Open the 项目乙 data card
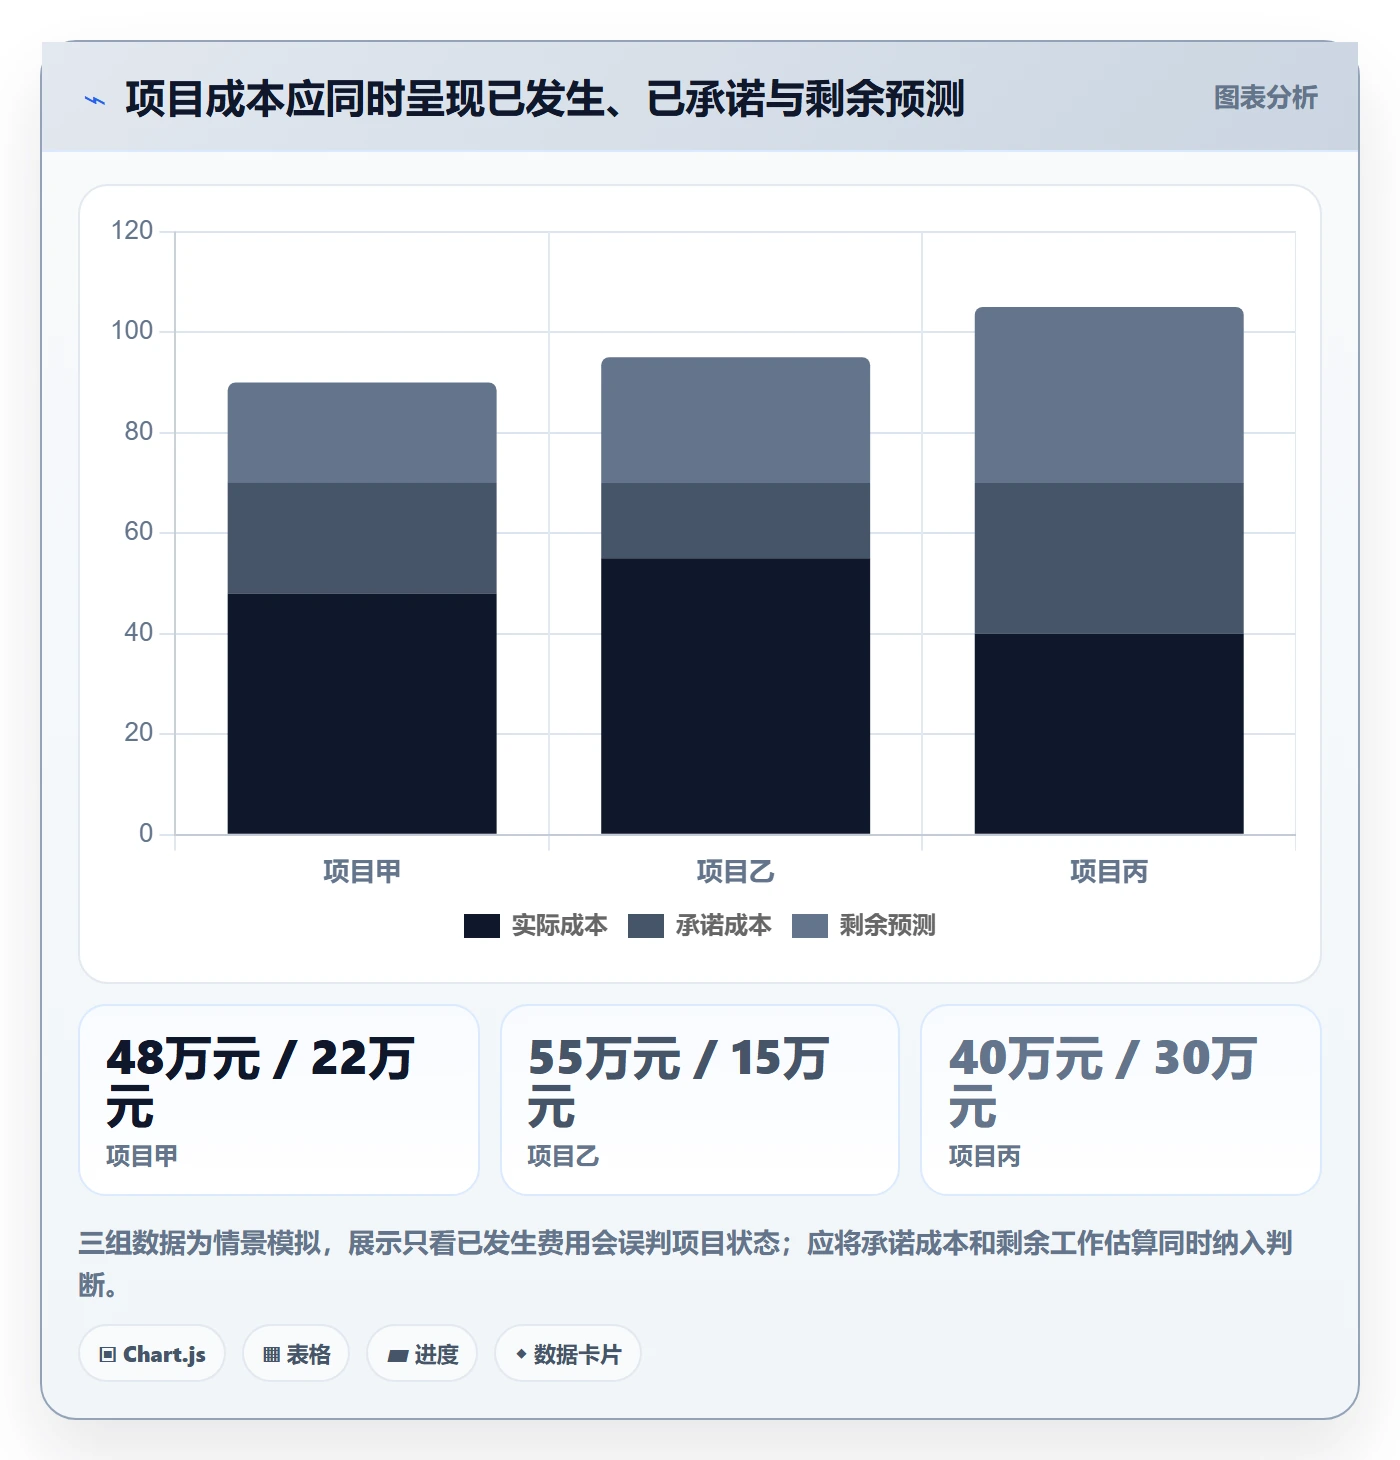Viewport: 1400px width, 1460px height. pos(700,1100)
